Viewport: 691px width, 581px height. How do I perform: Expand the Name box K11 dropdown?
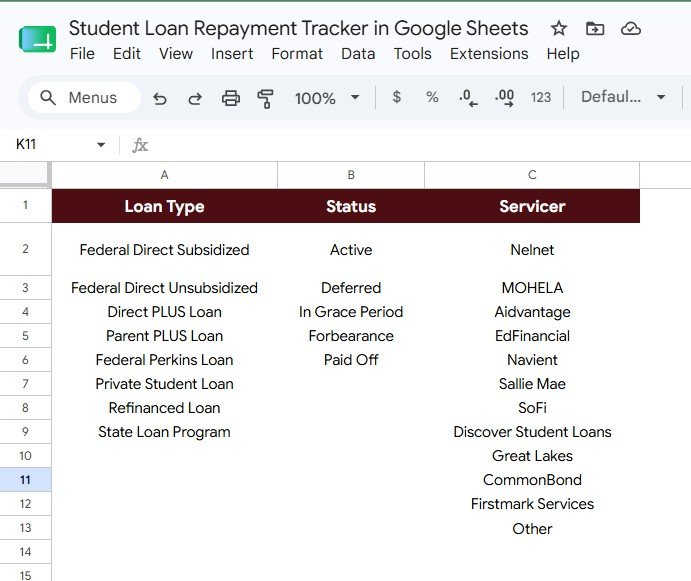pos(101,145)
